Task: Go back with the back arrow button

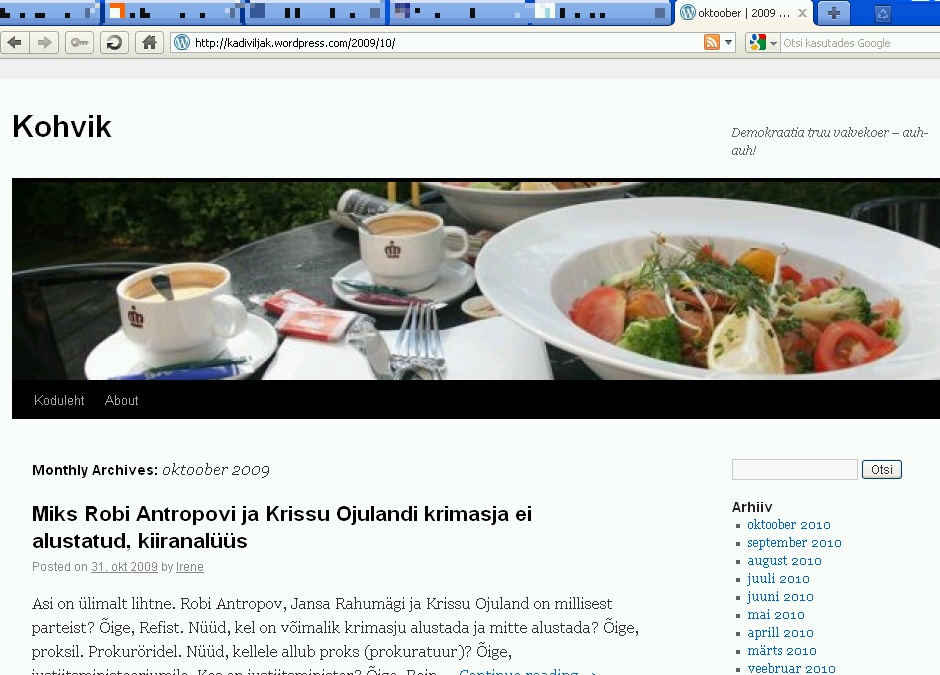Action: pyautogui.click(x=14, y=43)
